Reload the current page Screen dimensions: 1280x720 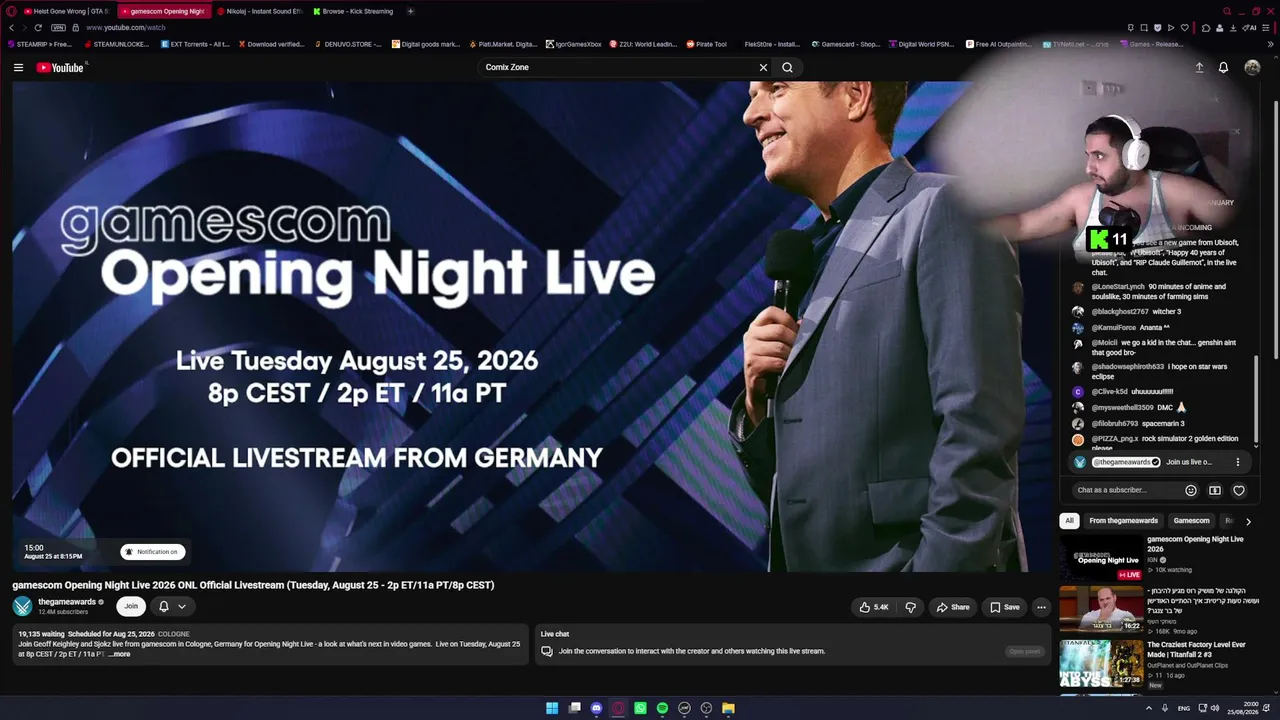point(38,27)
